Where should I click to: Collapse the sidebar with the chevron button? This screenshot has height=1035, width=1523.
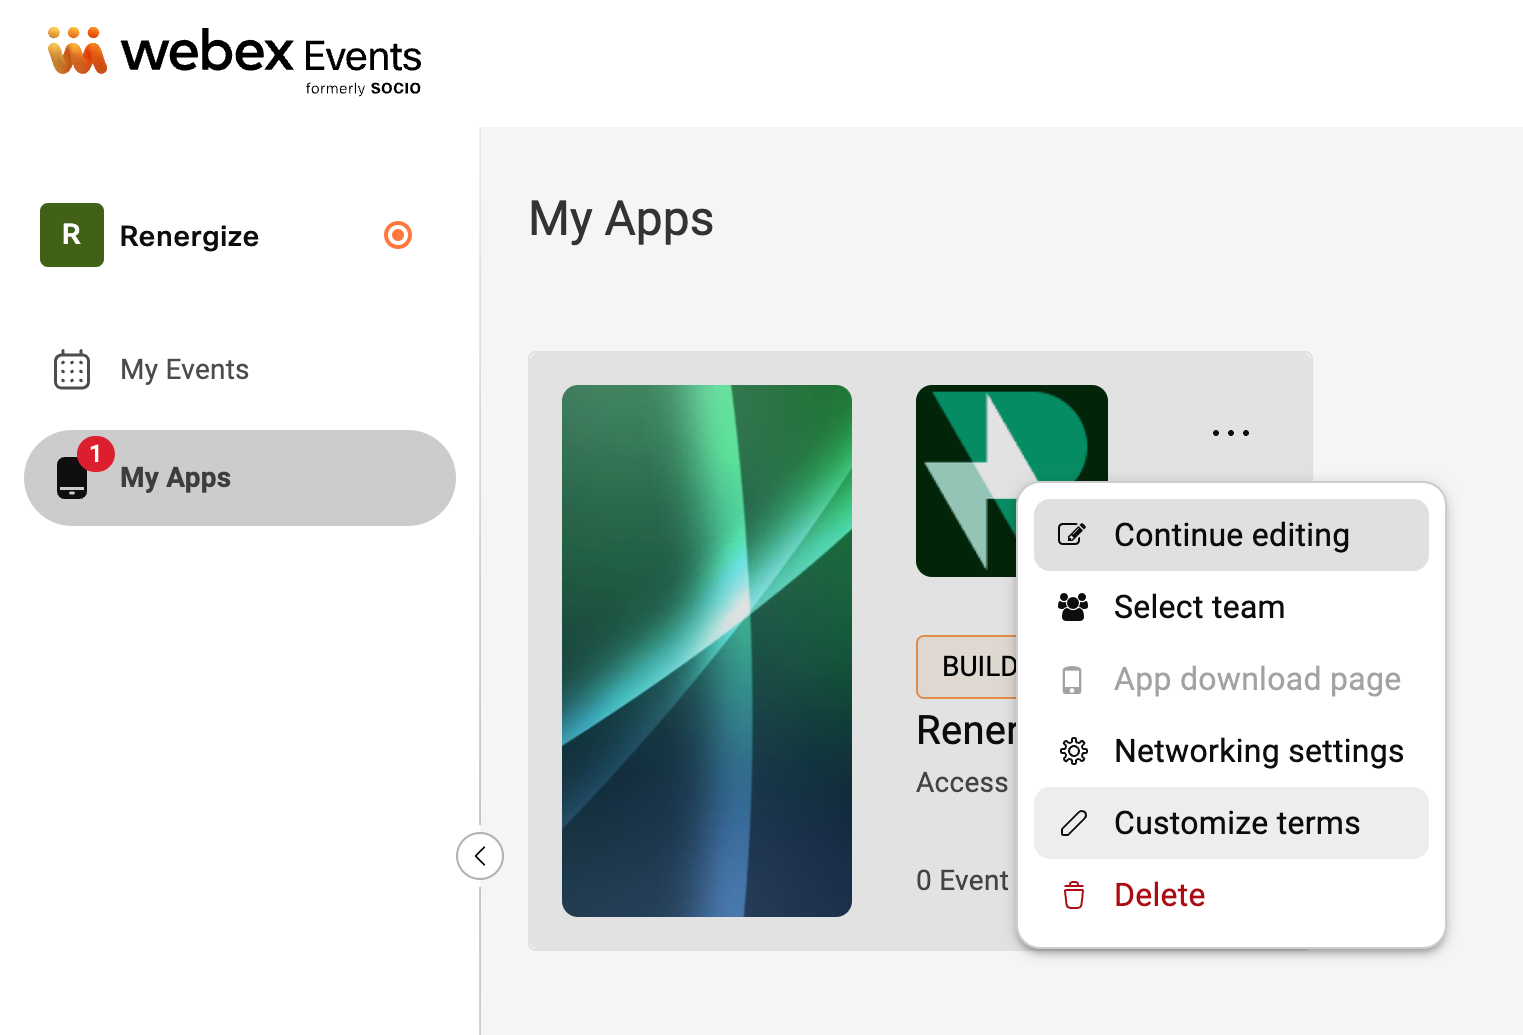click(x=480, y=856)
